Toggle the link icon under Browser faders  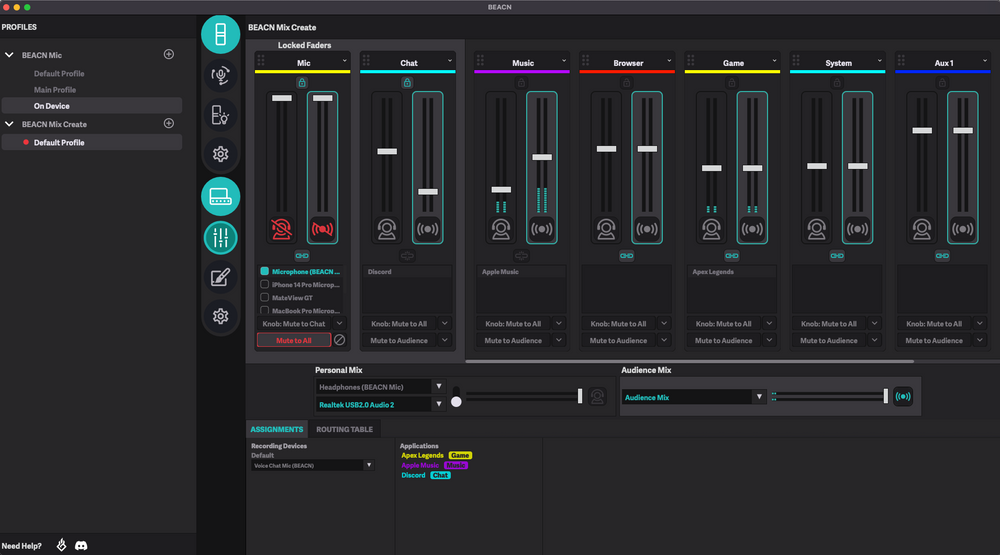(626, 256)
